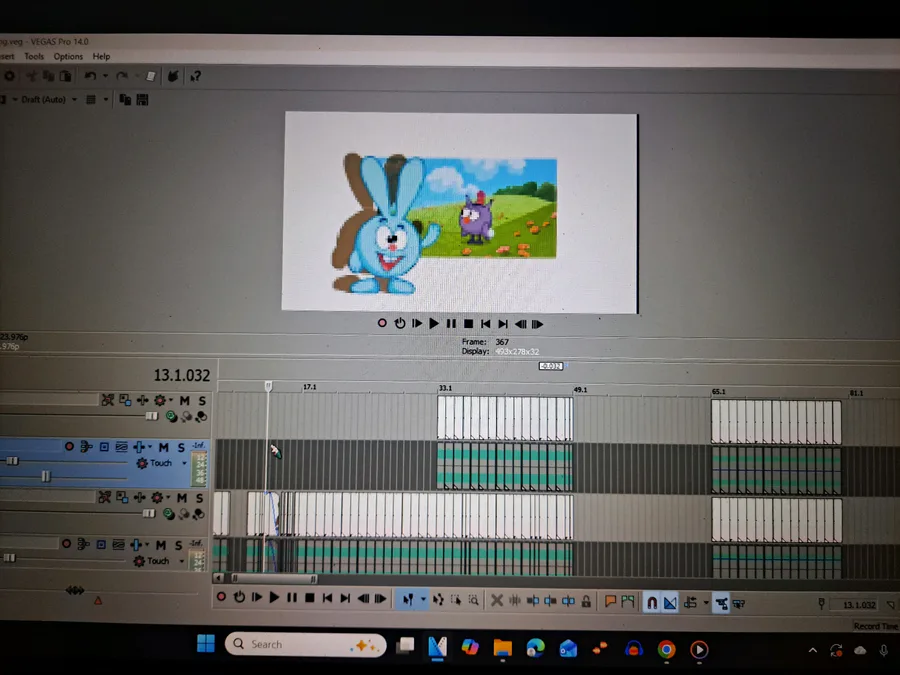This screenshot has height=675, width=900.
Task: Open the Tools menu
Action: (x=34, y=56)
